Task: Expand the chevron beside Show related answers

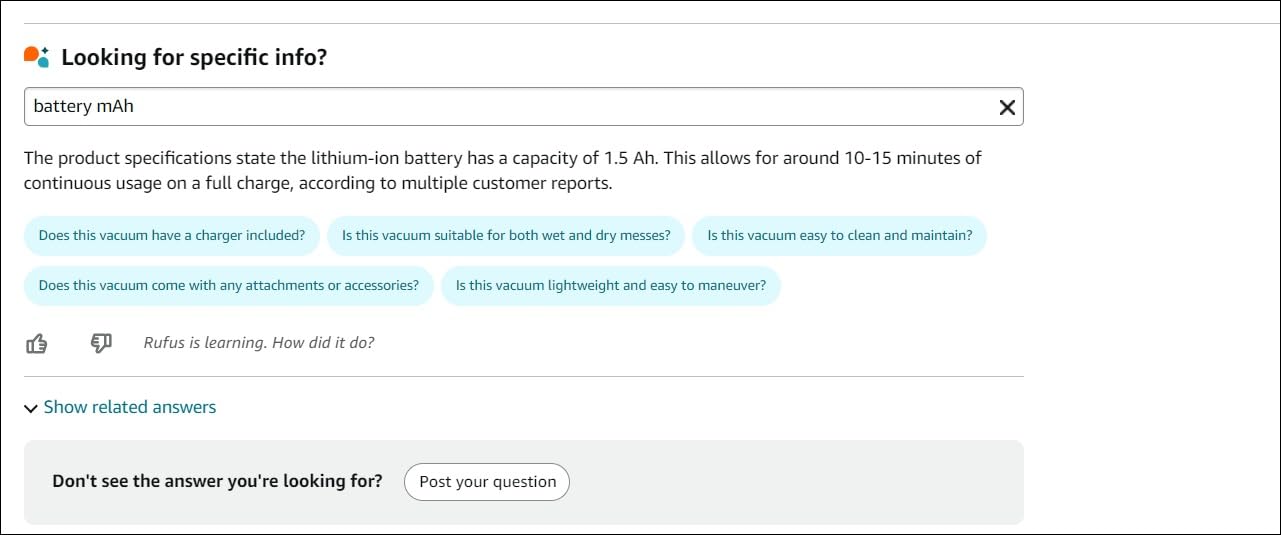Action: coord(31,408)
